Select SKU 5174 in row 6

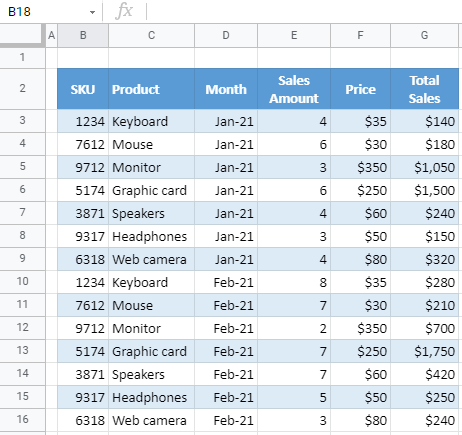click(83, 190)
